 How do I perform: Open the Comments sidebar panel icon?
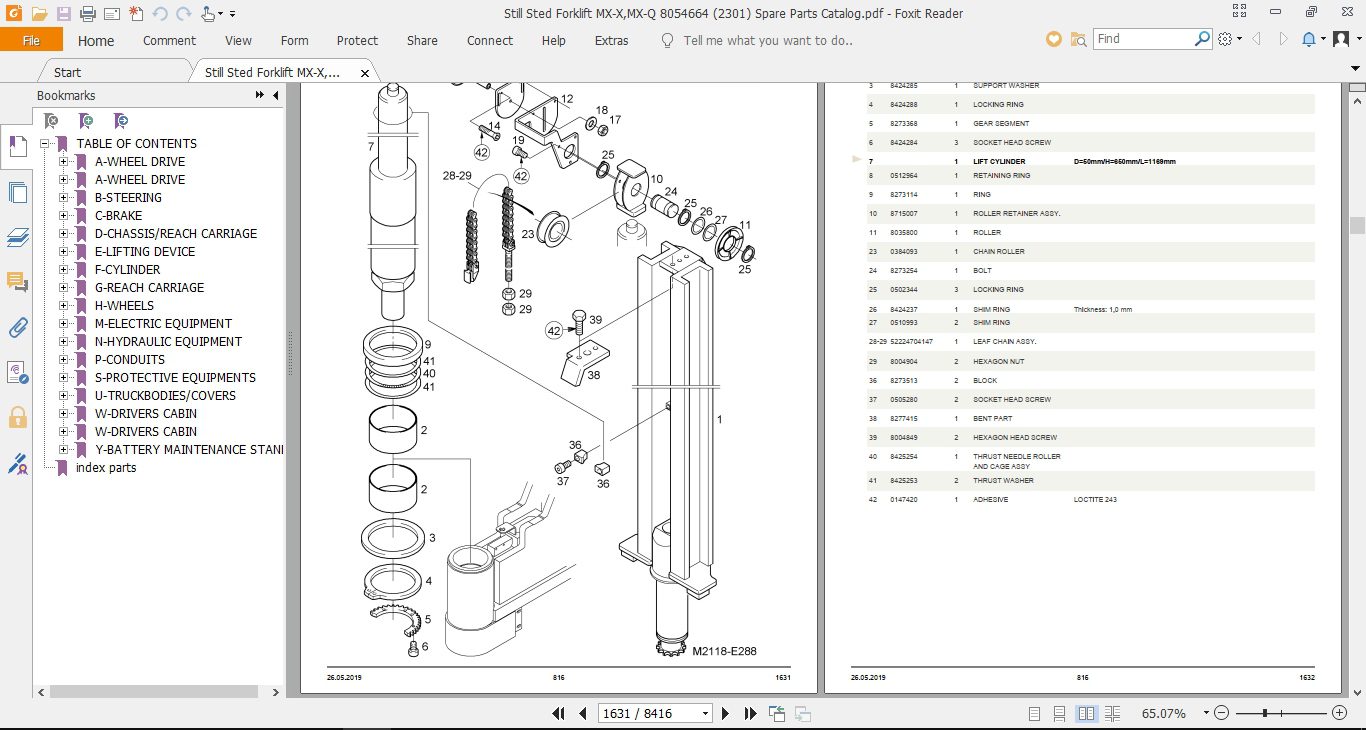click(17, 283)
